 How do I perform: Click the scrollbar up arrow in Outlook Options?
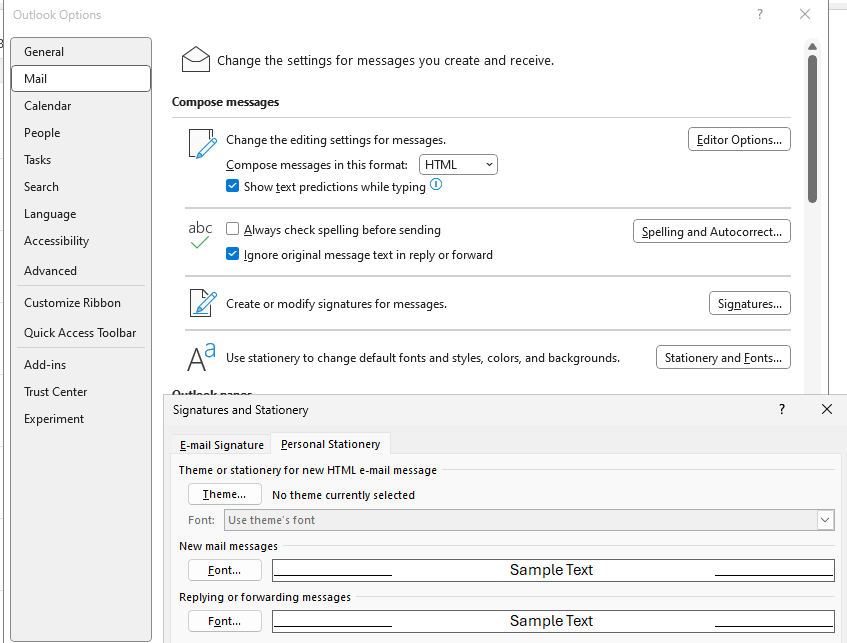pos(812,46)
